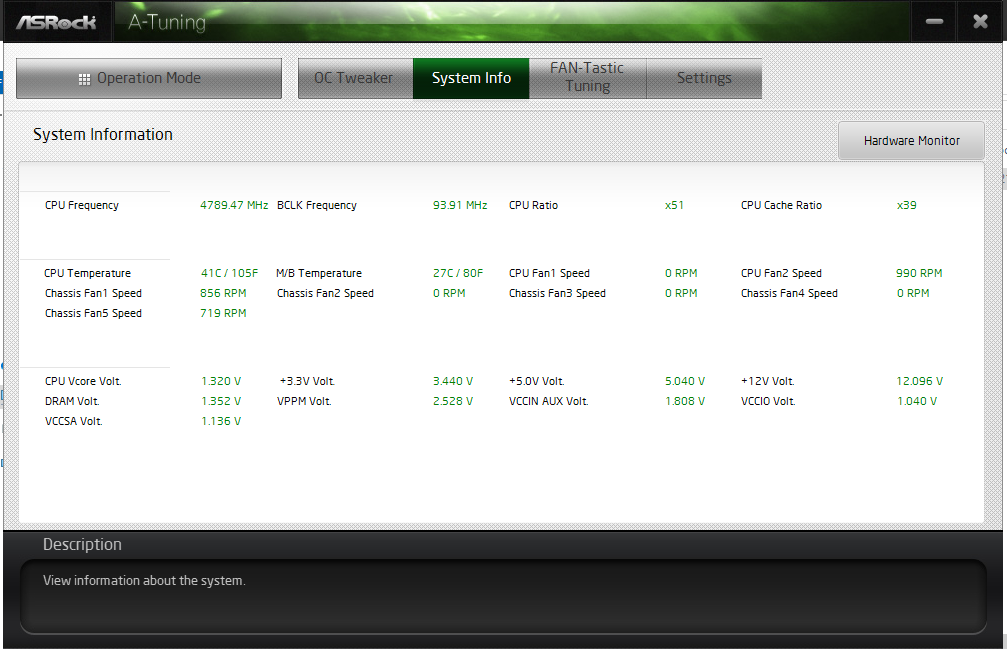Select the CPU Fan2 Speed label
Screen dimensions: 1007x649
[781, 273]
